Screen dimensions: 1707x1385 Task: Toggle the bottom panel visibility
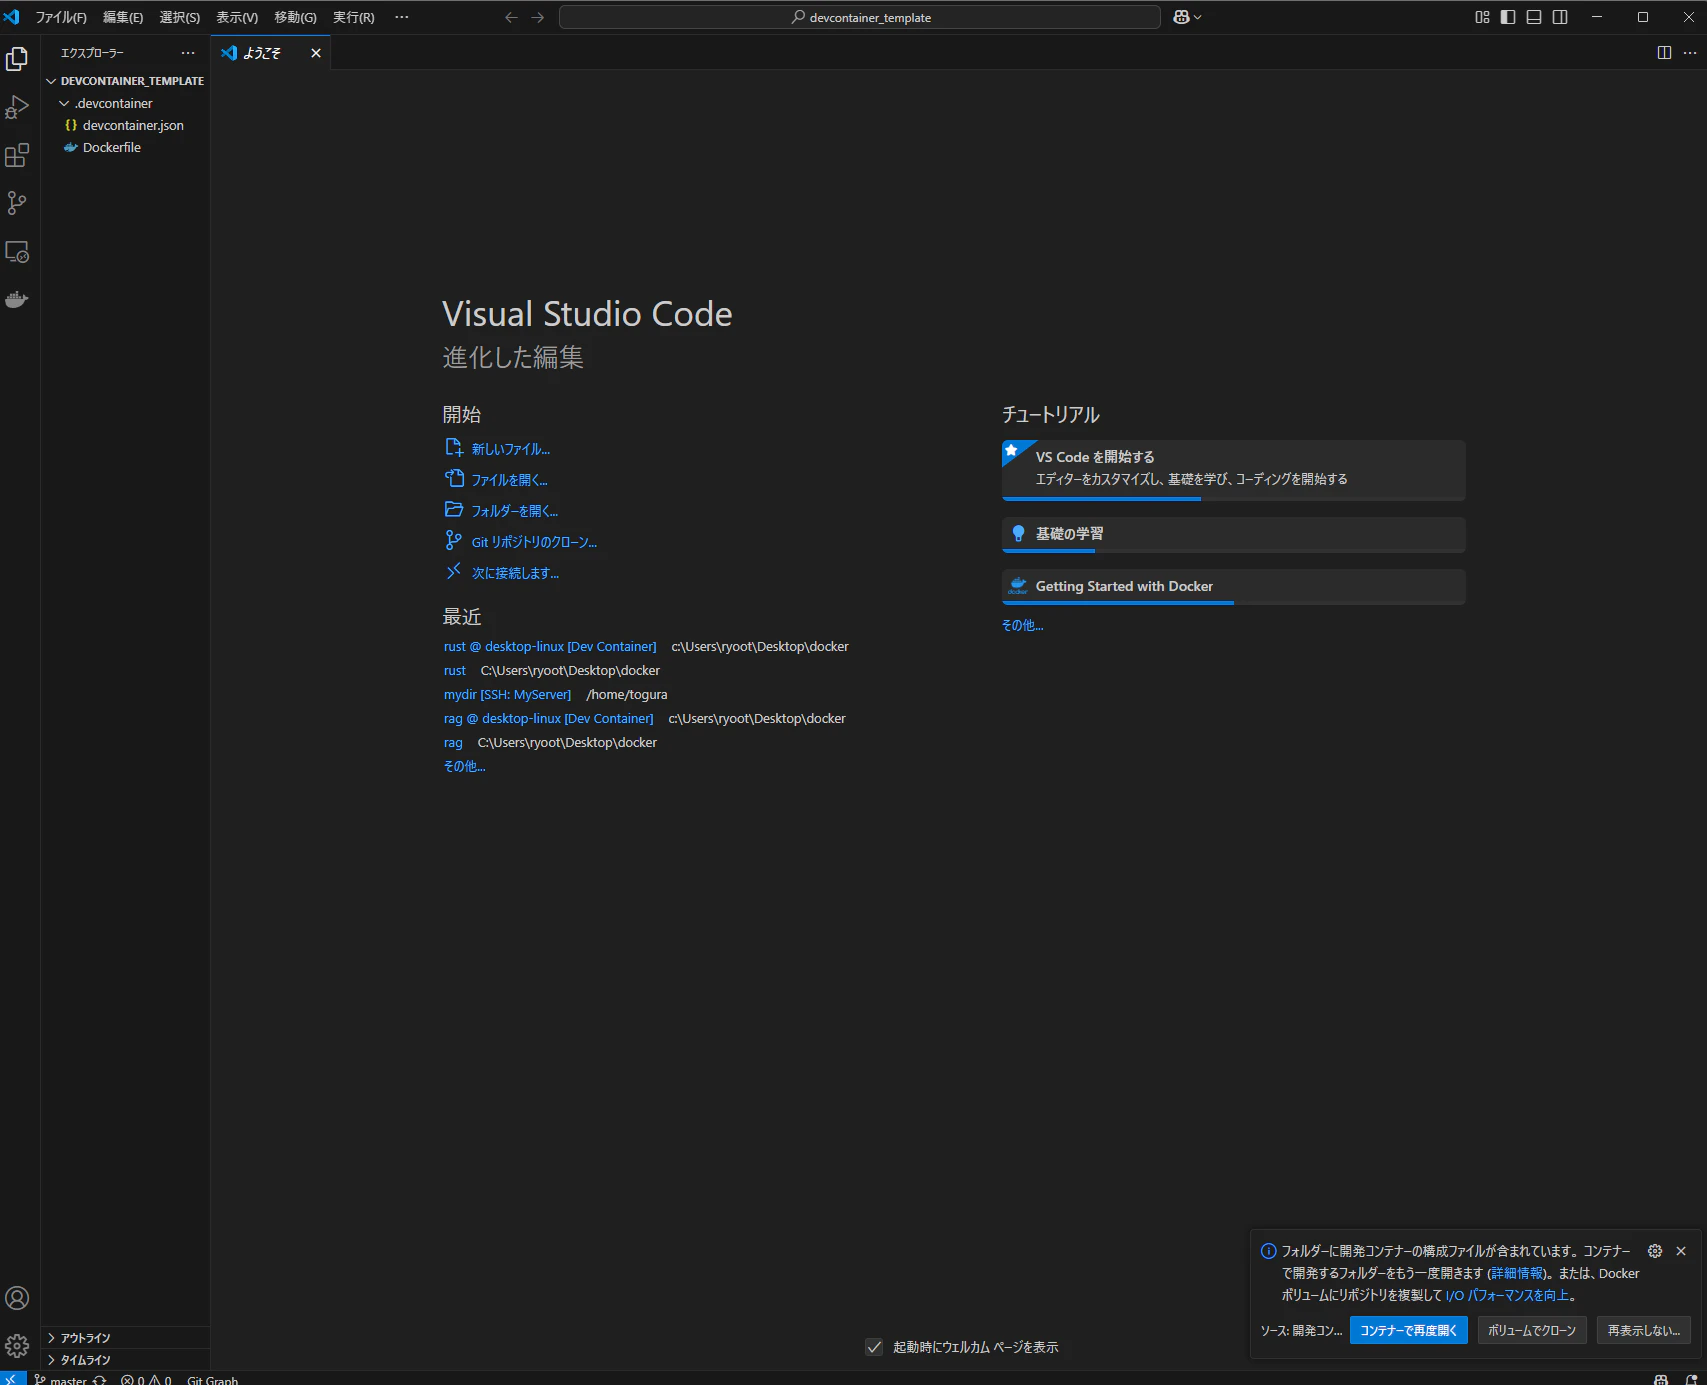tap(1534, 17)
